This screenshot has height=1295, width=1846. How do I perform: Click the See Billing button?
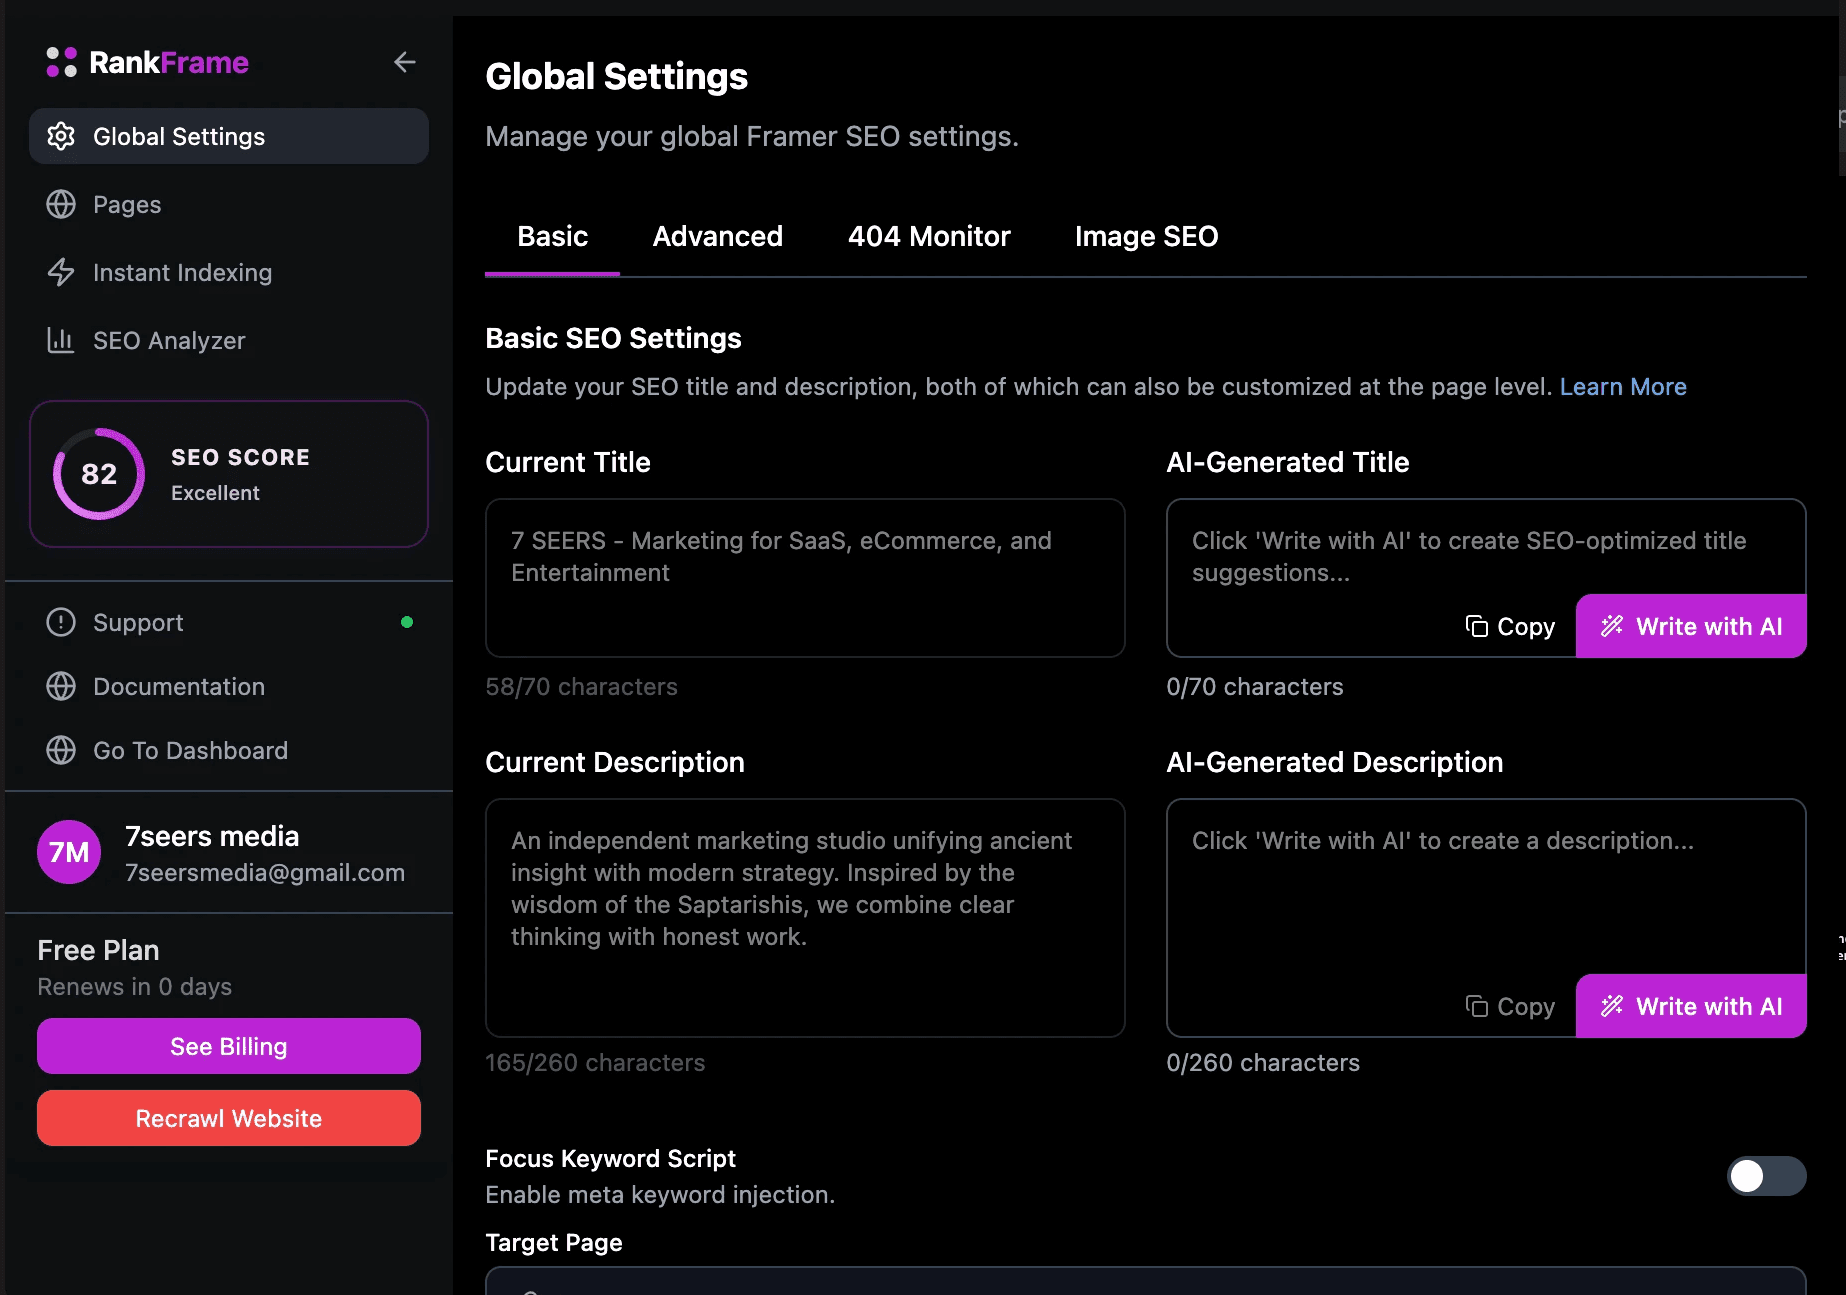click(x=228, y=1046)
